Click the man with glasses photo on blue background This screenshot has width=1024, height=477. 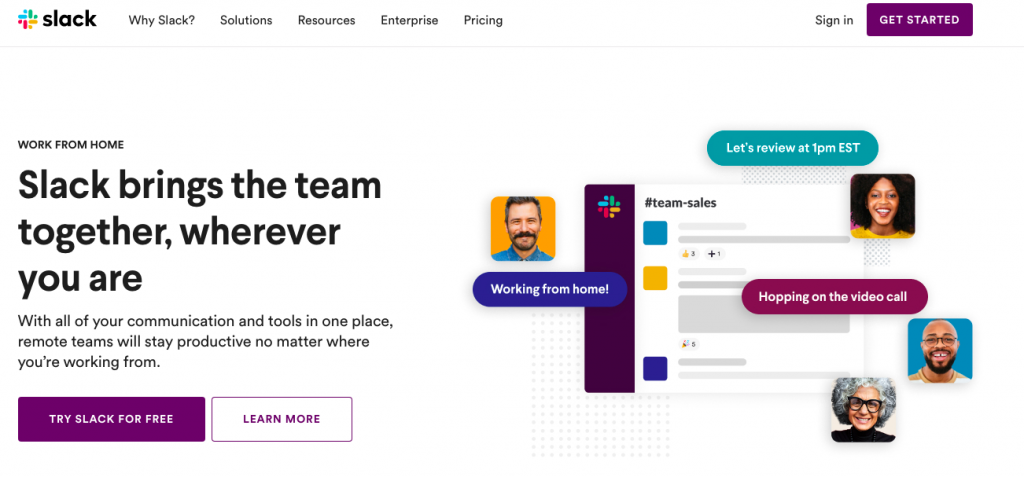(940, 350)
